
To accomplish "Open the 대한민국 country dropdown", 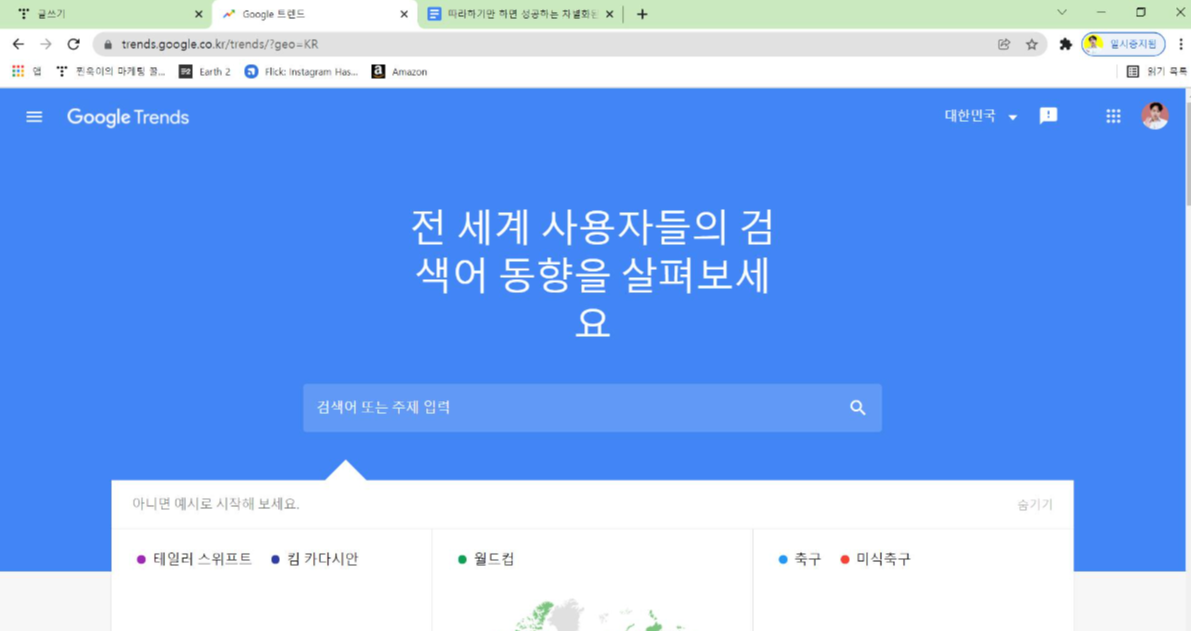I will point(981,116).
